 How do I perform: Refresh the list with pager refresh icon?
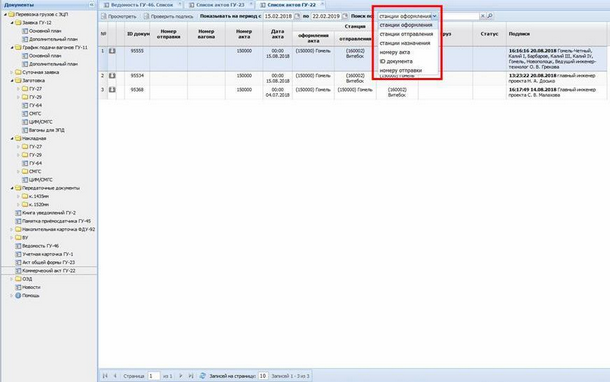pos(202,376)
